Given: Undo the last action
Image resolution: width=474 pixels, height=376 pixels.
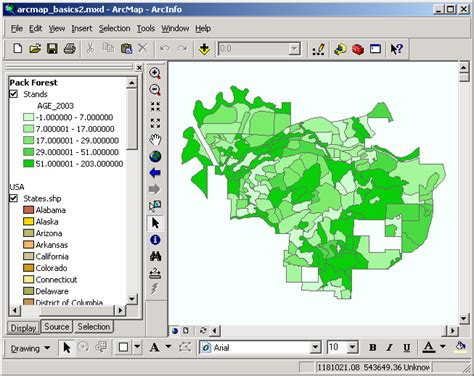Looking at the screenshot, I should coord(164,49).
